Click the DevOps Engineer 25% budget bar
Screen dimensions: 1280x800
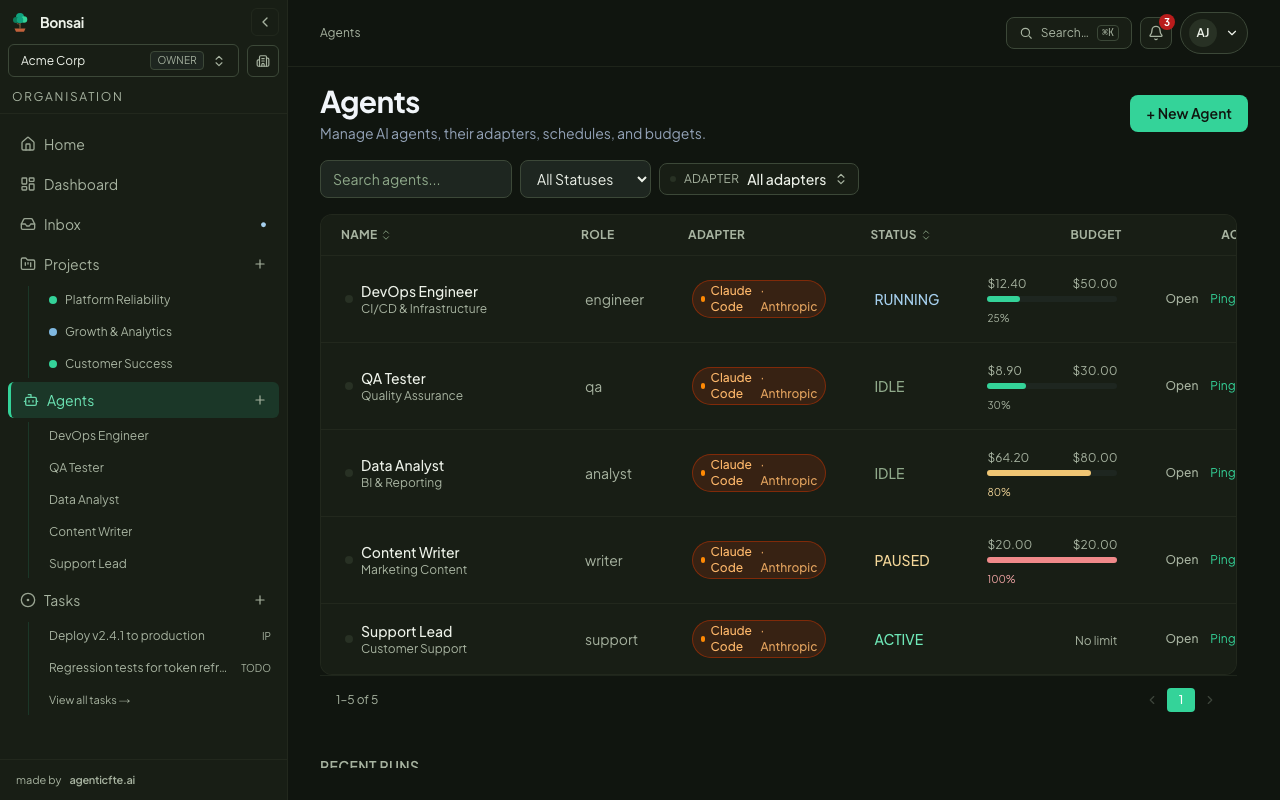click(1052, 299)
